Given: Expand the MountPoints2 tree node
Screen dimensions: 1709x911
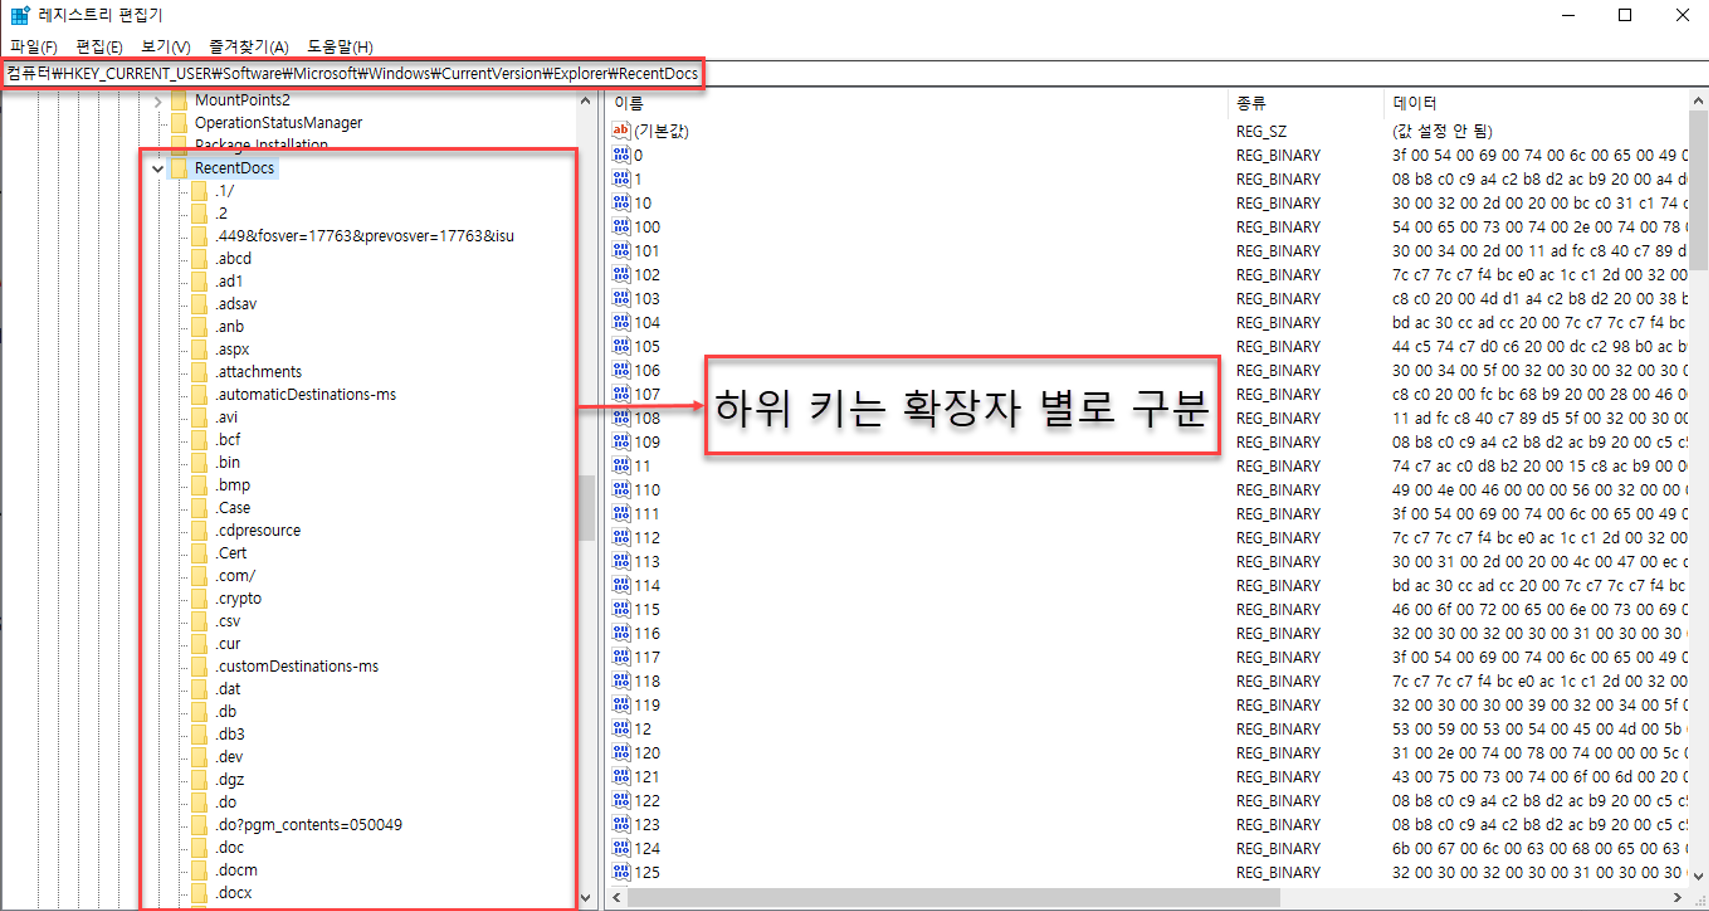Looking at the screenshot, I should point(158,101).
